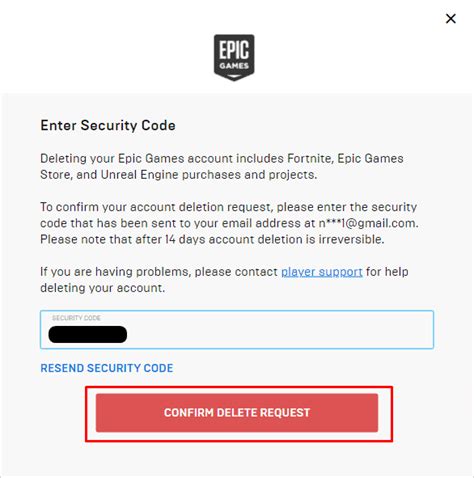Click the If you are having problems text
This screenshot has height=478, width=474.
(116, 272)
